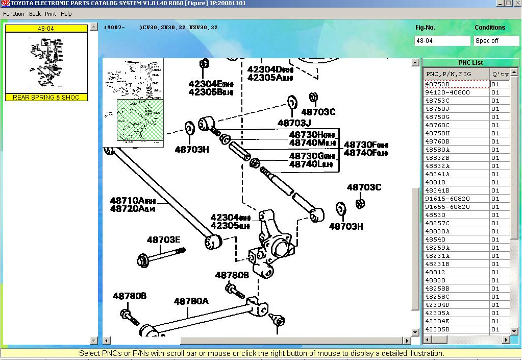Screen dimensions: 523x360
Task: Click up arrow of thumbnail panel scrollbar
Action: click(94, 26)
